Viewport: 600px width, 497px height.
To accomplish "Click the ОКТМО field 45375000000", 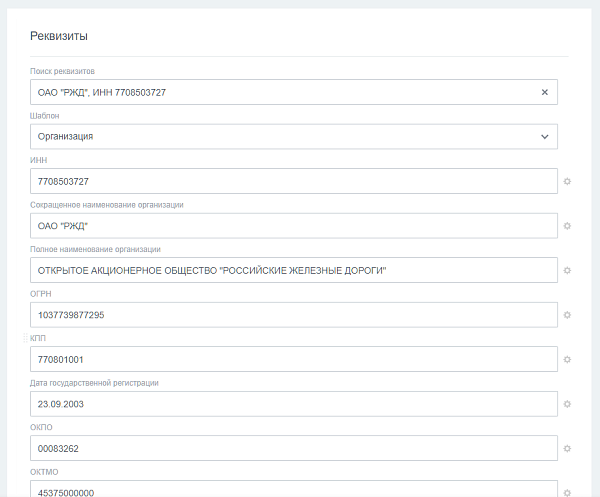I will [294, 489].
